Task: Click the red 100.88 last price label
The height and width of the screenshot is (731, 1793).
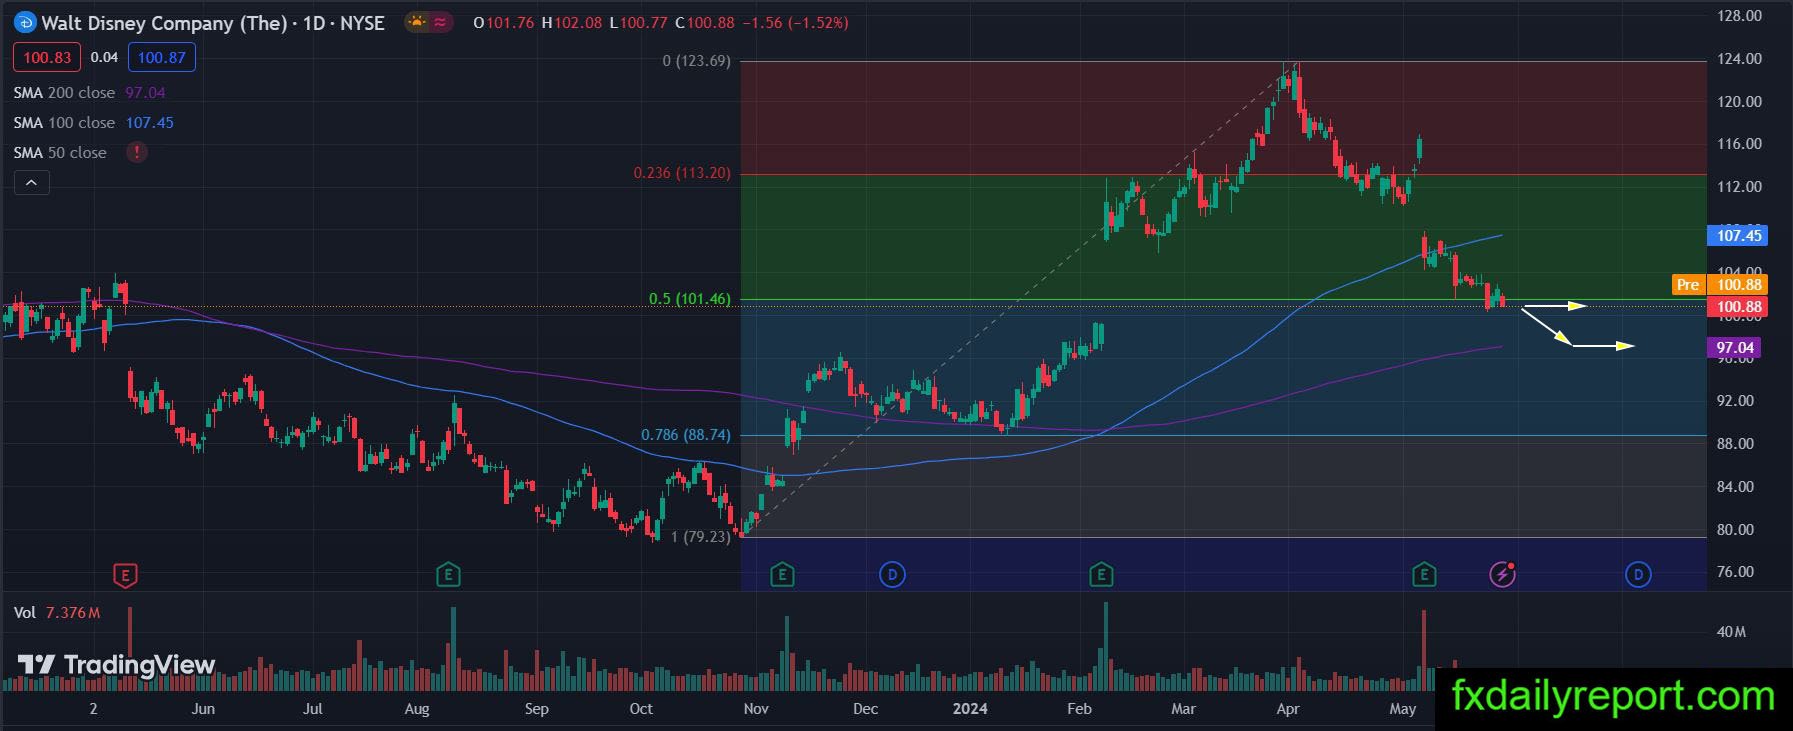Action: coord(1739,307)
